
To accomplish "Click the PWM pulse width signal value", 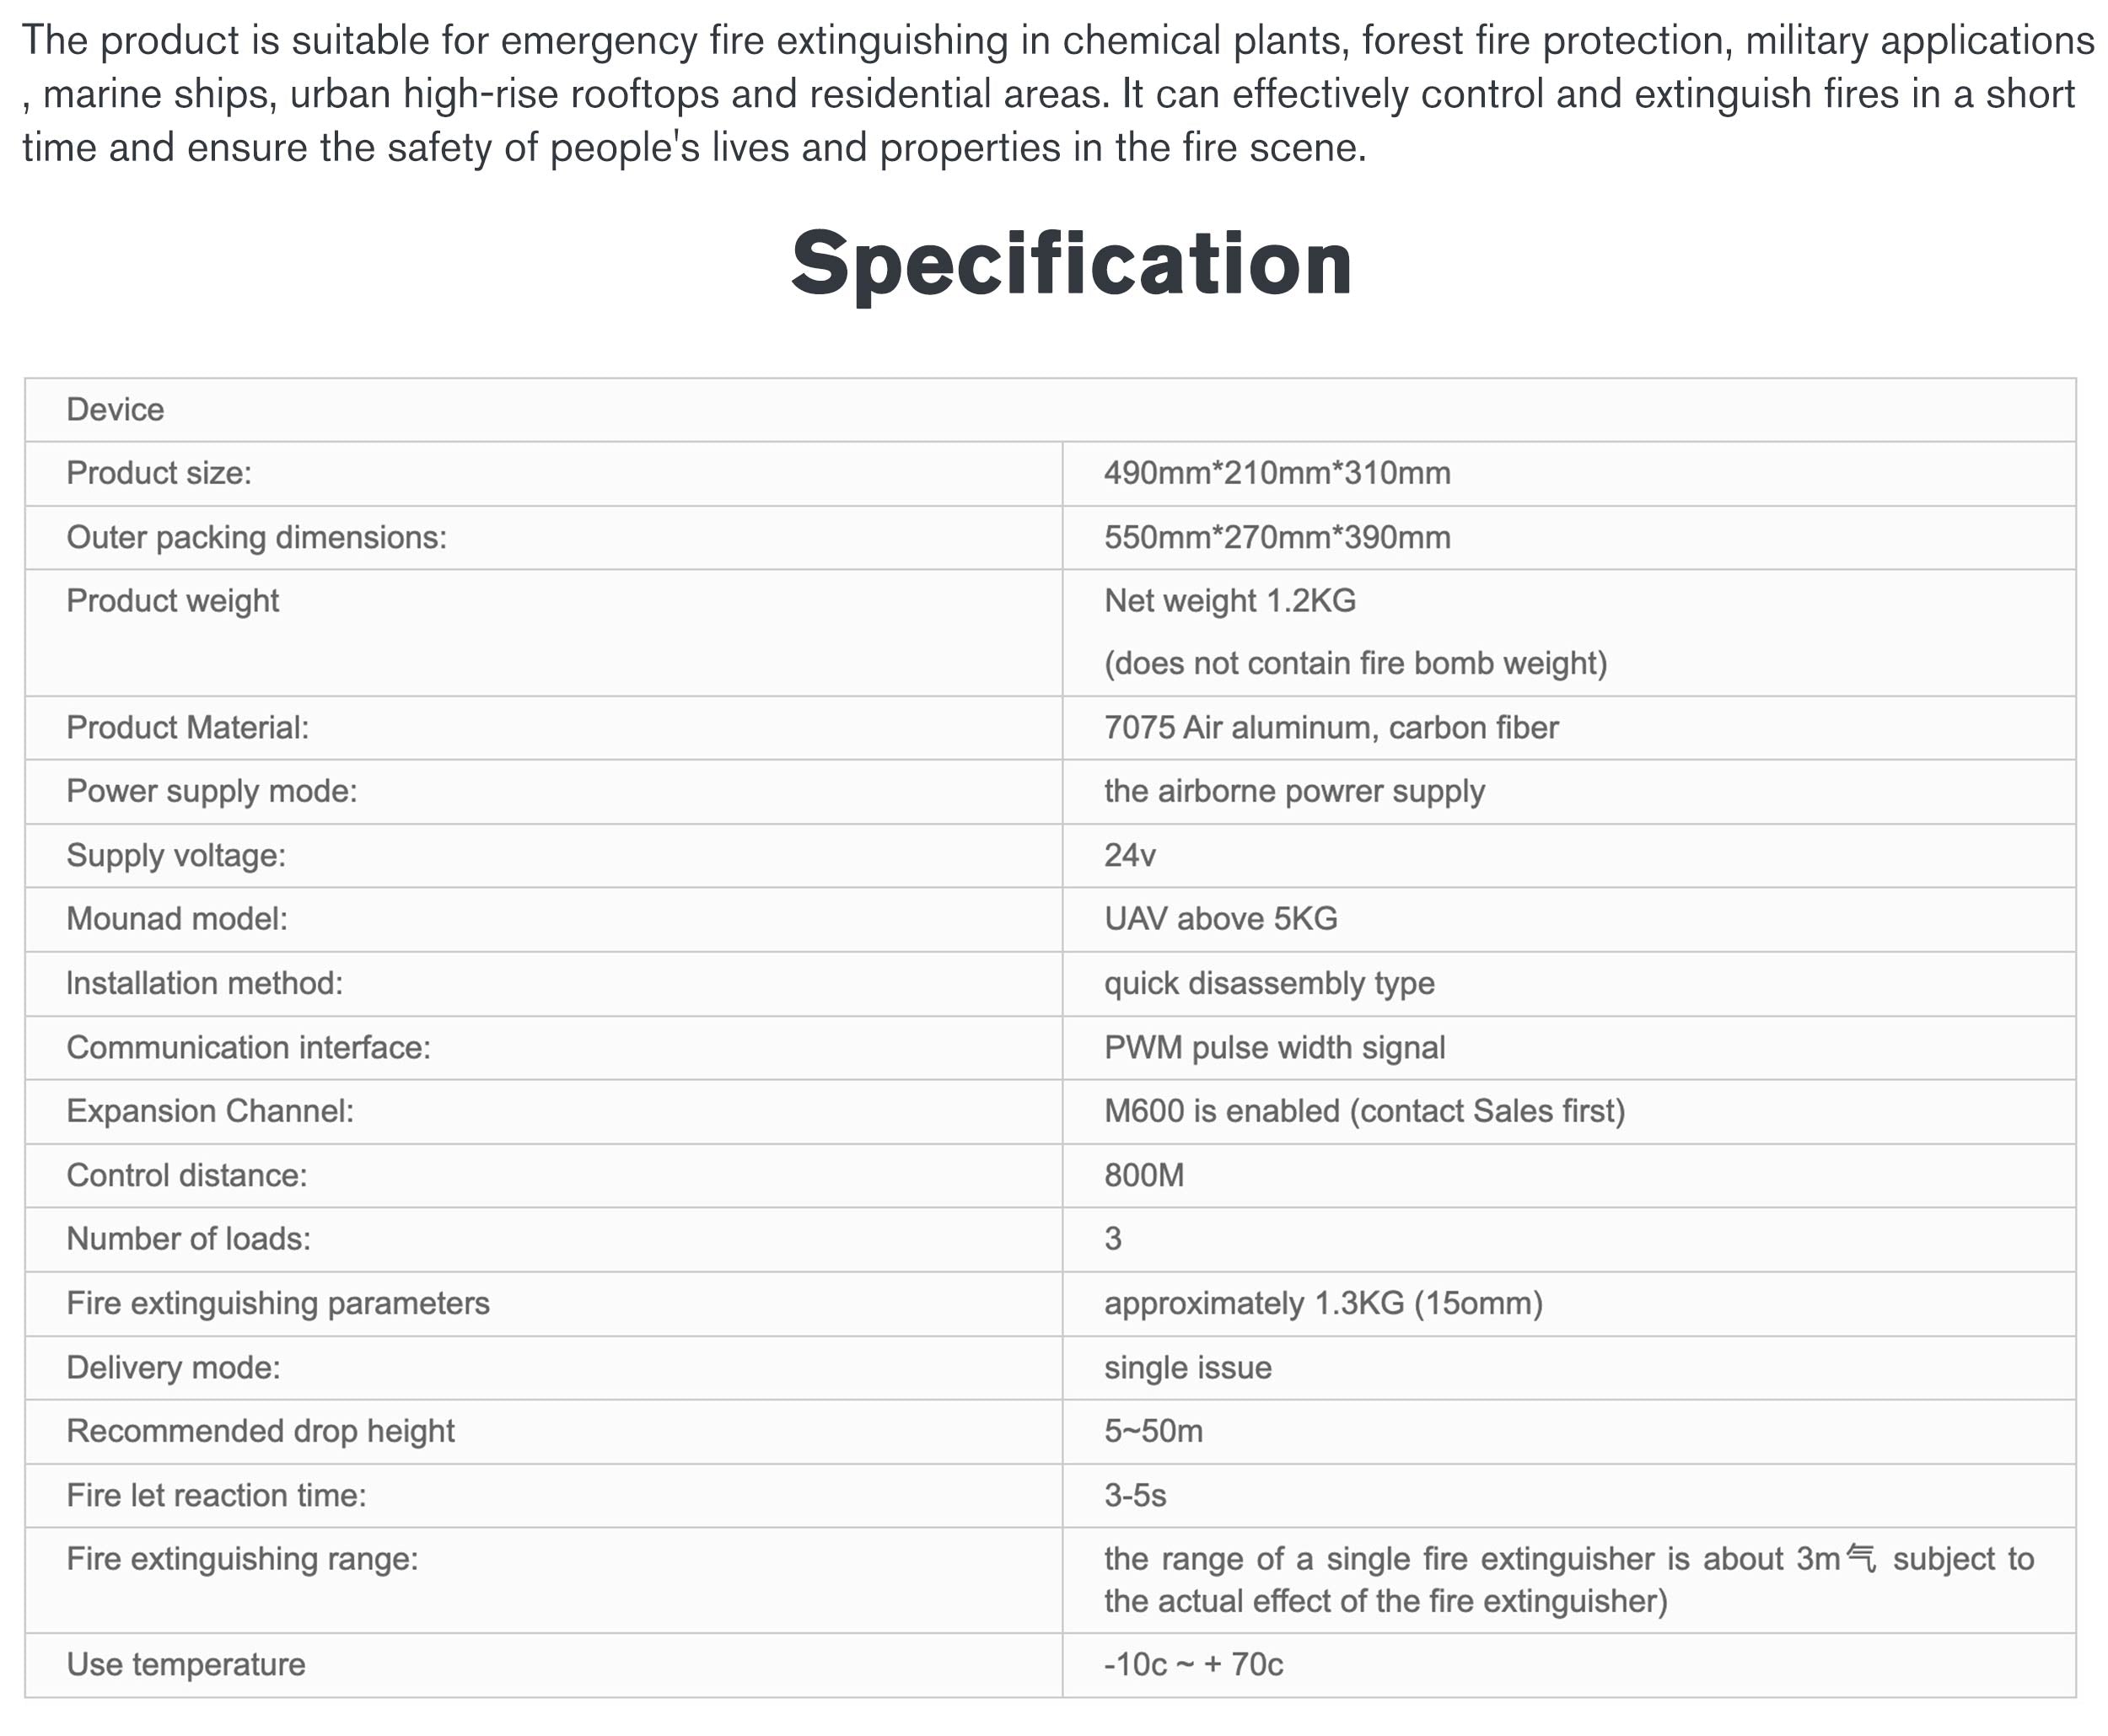I will (1274, 1048).
